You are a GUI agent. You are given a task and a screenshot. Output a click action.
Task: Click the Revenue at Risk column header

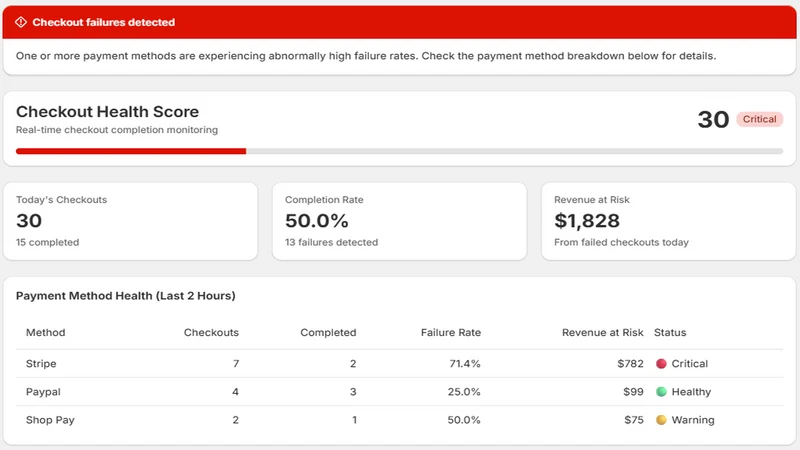[x=603, y=333]
